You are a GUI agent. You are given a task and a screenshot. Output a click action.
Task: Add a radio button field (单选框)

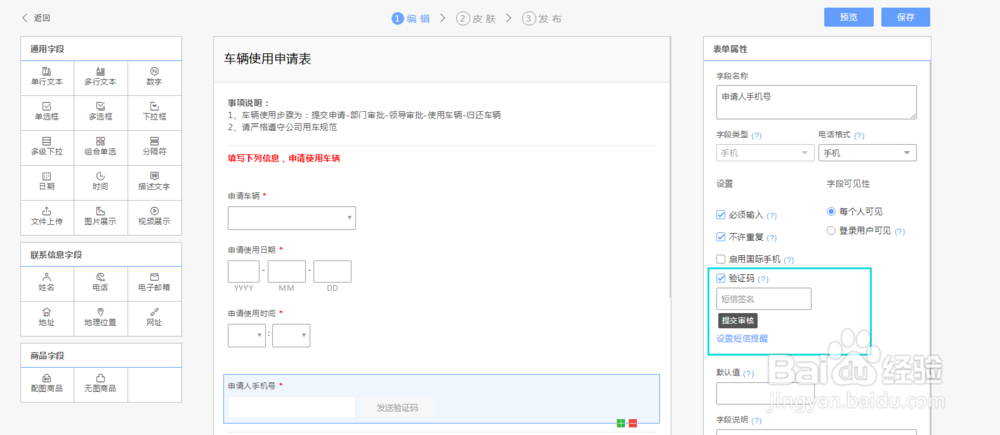point(47,112)
